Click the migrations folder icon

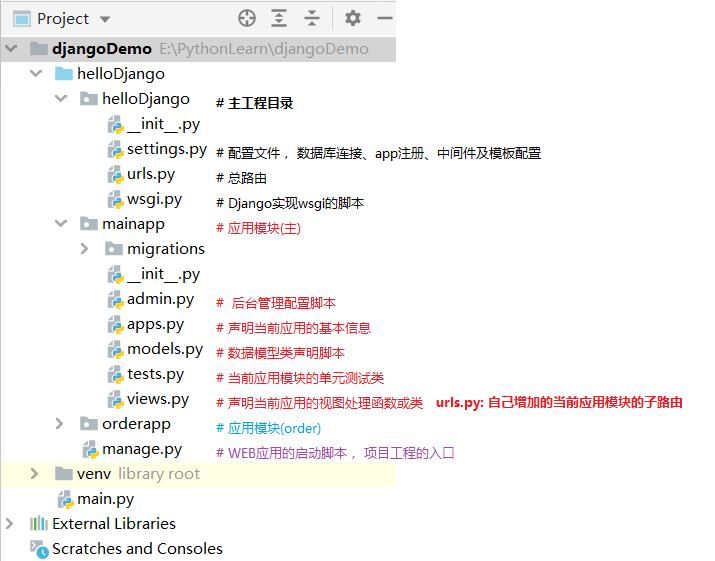114,249
